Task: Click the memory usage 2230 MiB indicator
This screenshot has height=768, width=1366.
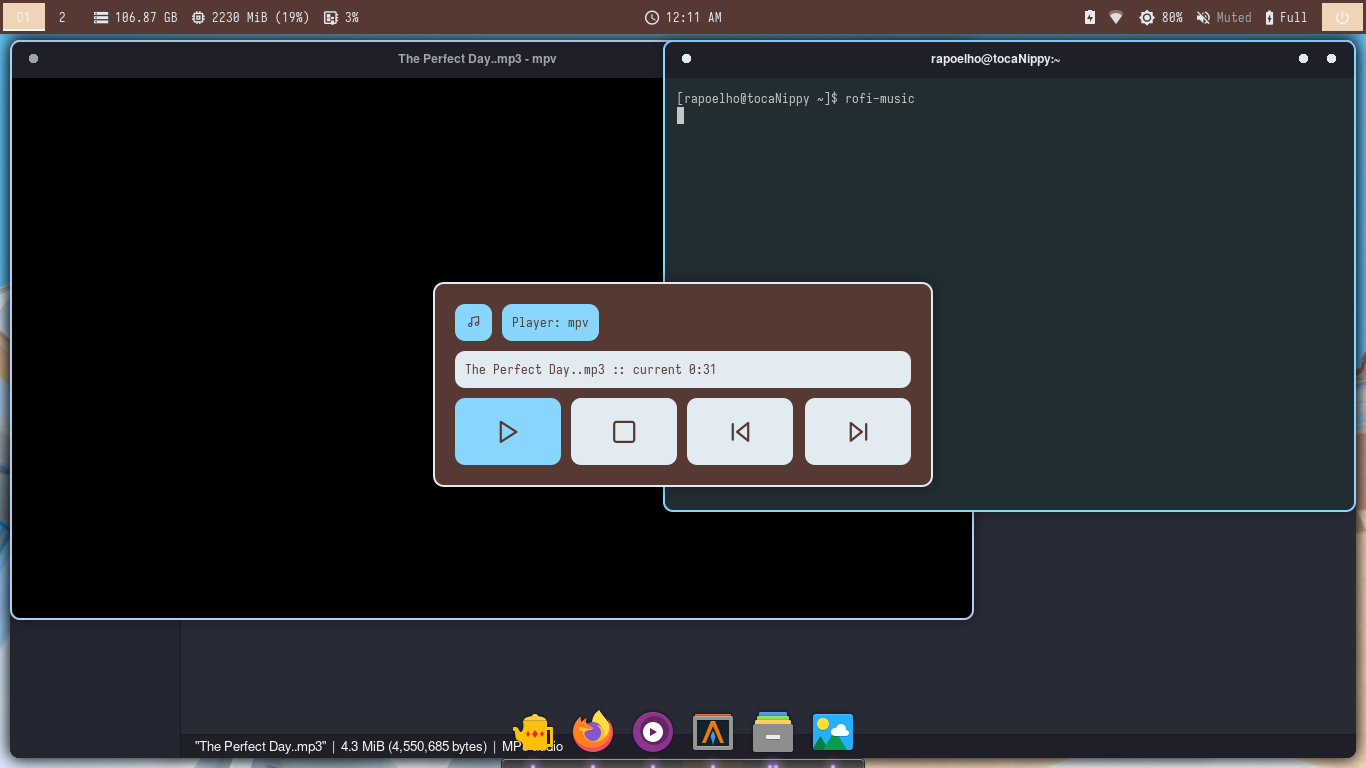Action: 250,17
